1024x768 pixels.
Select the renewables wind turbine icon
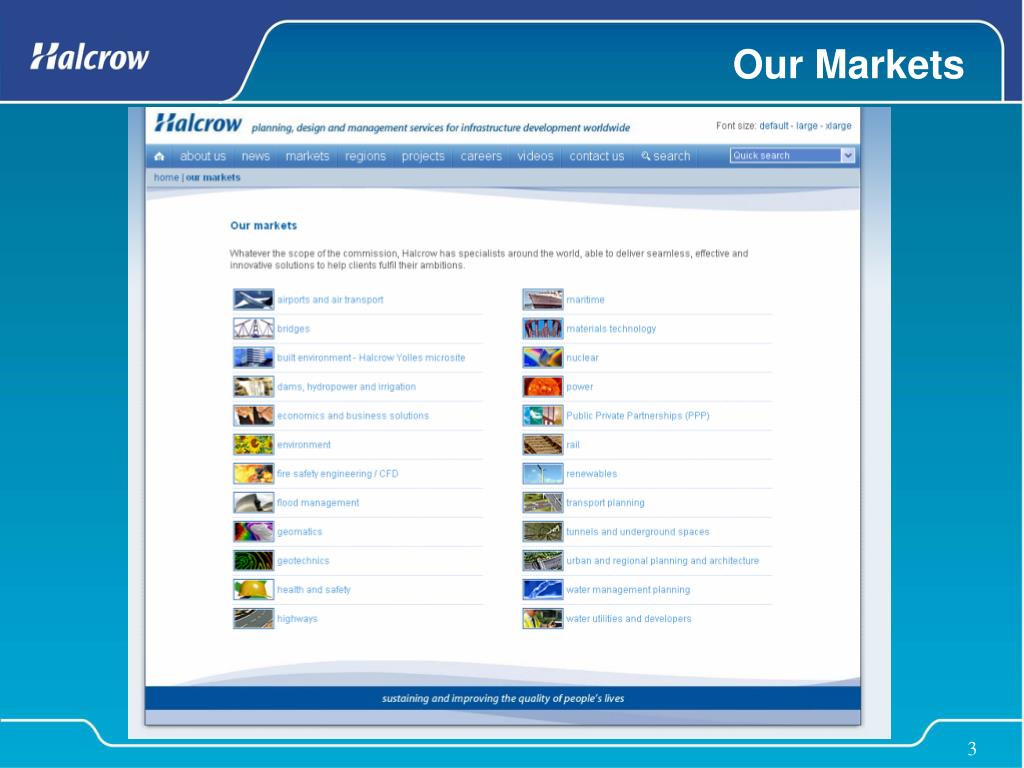543,473
